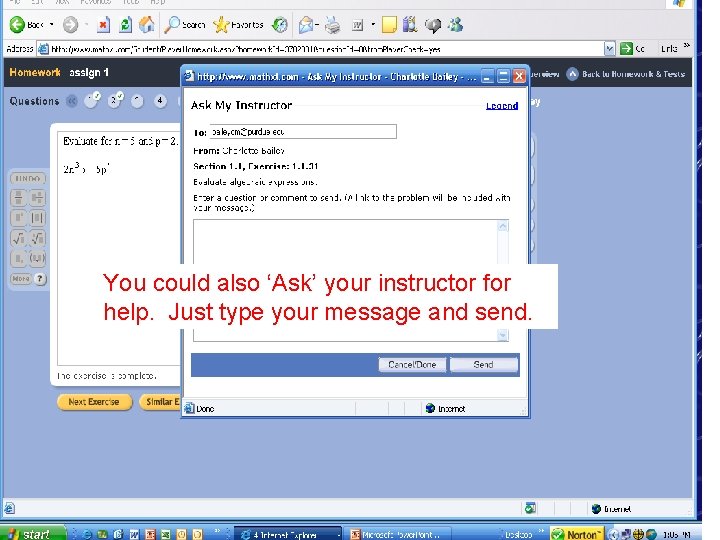This screenshot has height=540, width=720.
Task: Click Back to Homework & Tests link
Action: point(626,74)
